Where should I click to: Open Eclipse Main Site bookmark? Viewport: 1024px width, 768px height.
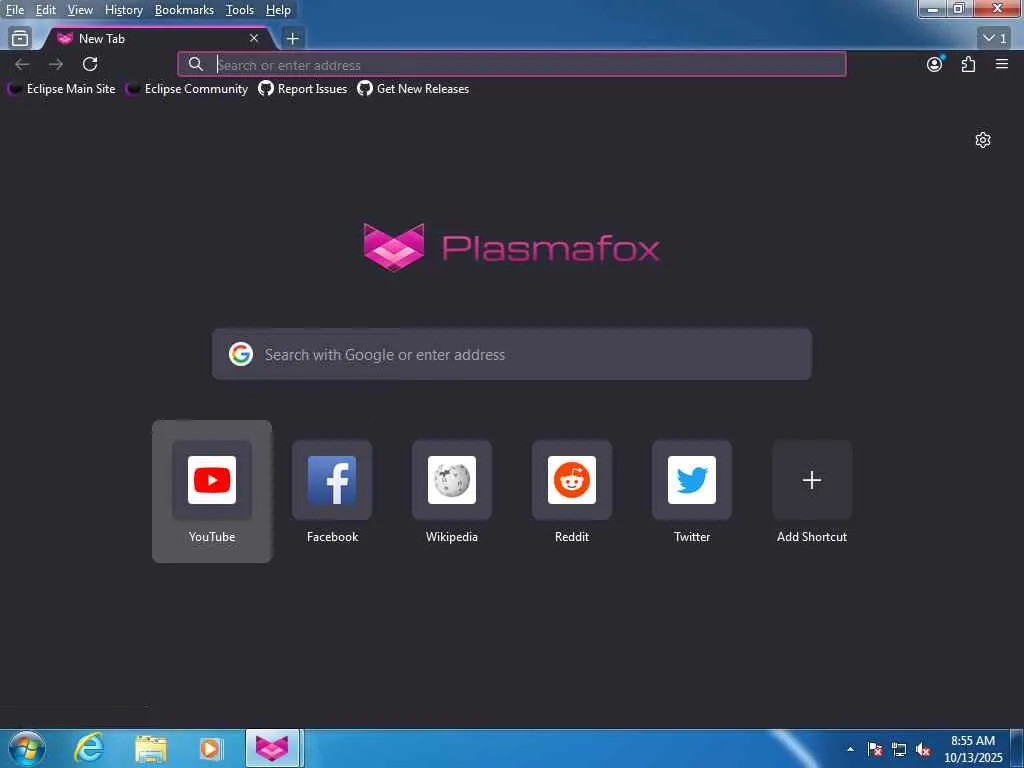pos(62,89)
